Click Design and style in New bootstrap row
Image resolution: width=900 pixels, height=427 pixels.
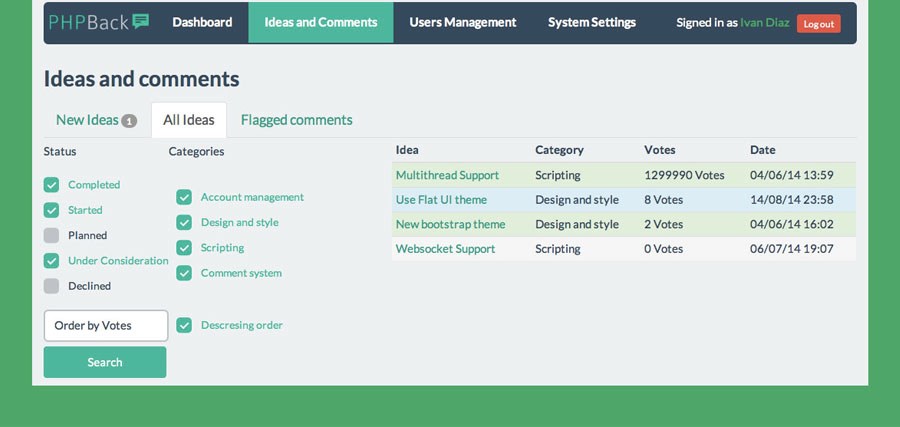click(x=577, y=224)
